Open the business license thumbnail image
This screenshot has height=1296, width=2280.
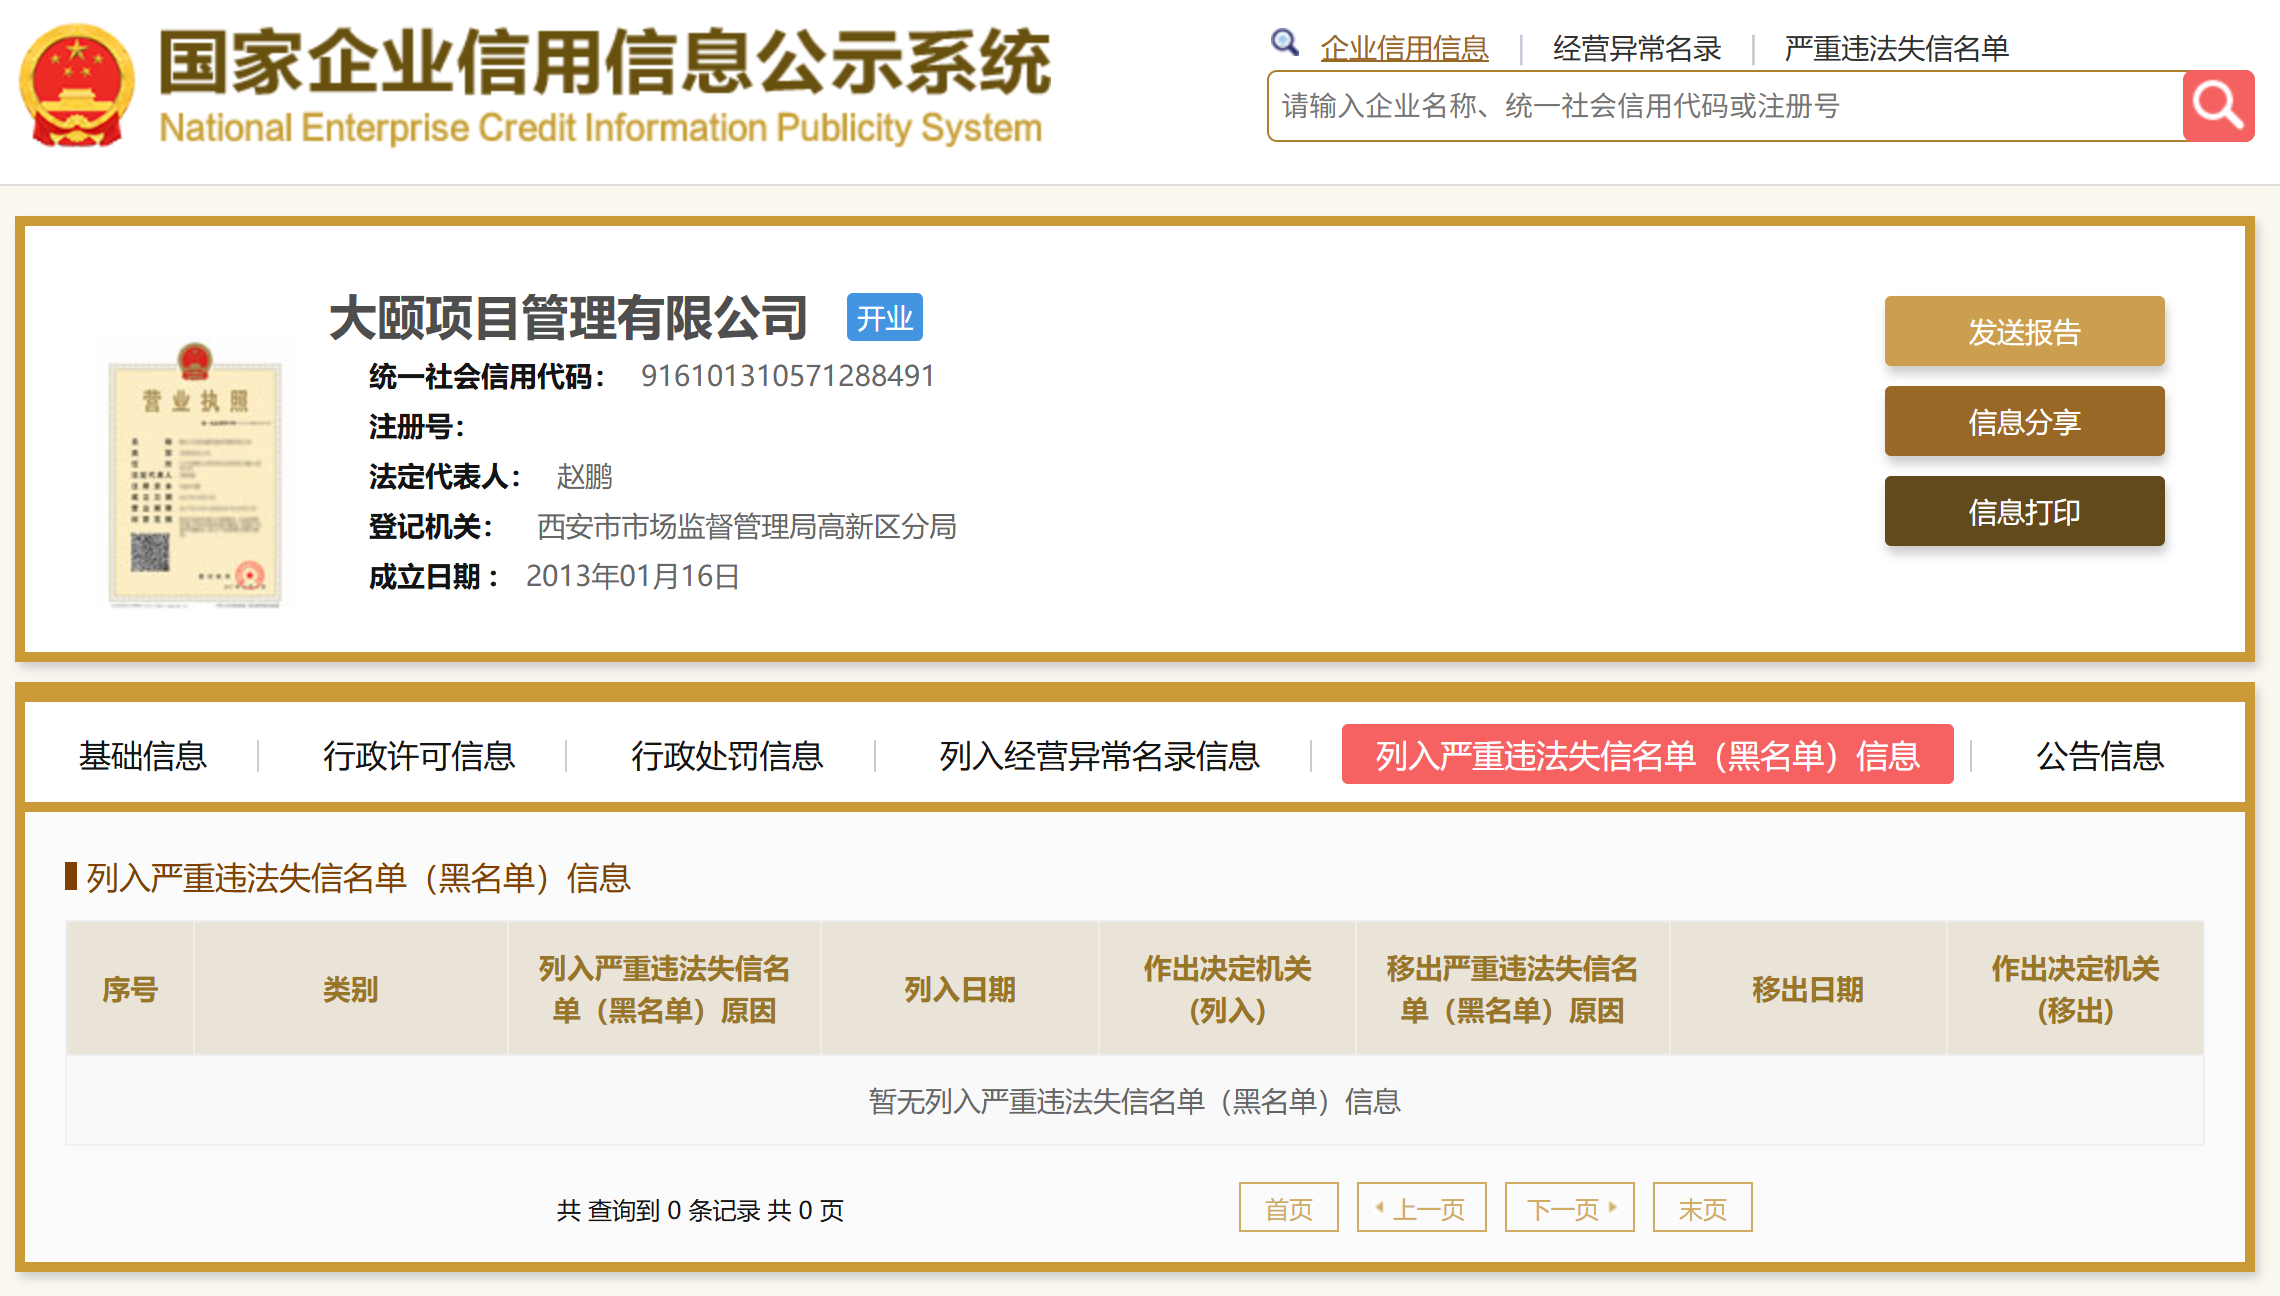195,475
